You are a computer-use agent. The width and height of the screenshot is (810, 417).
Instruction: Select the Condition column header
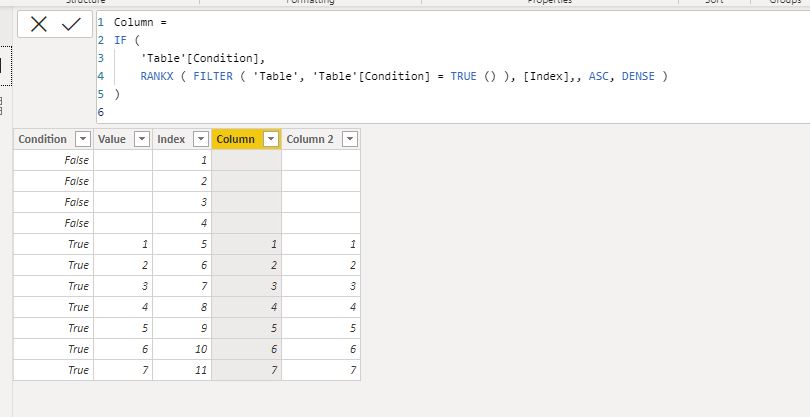pos(42,139)
